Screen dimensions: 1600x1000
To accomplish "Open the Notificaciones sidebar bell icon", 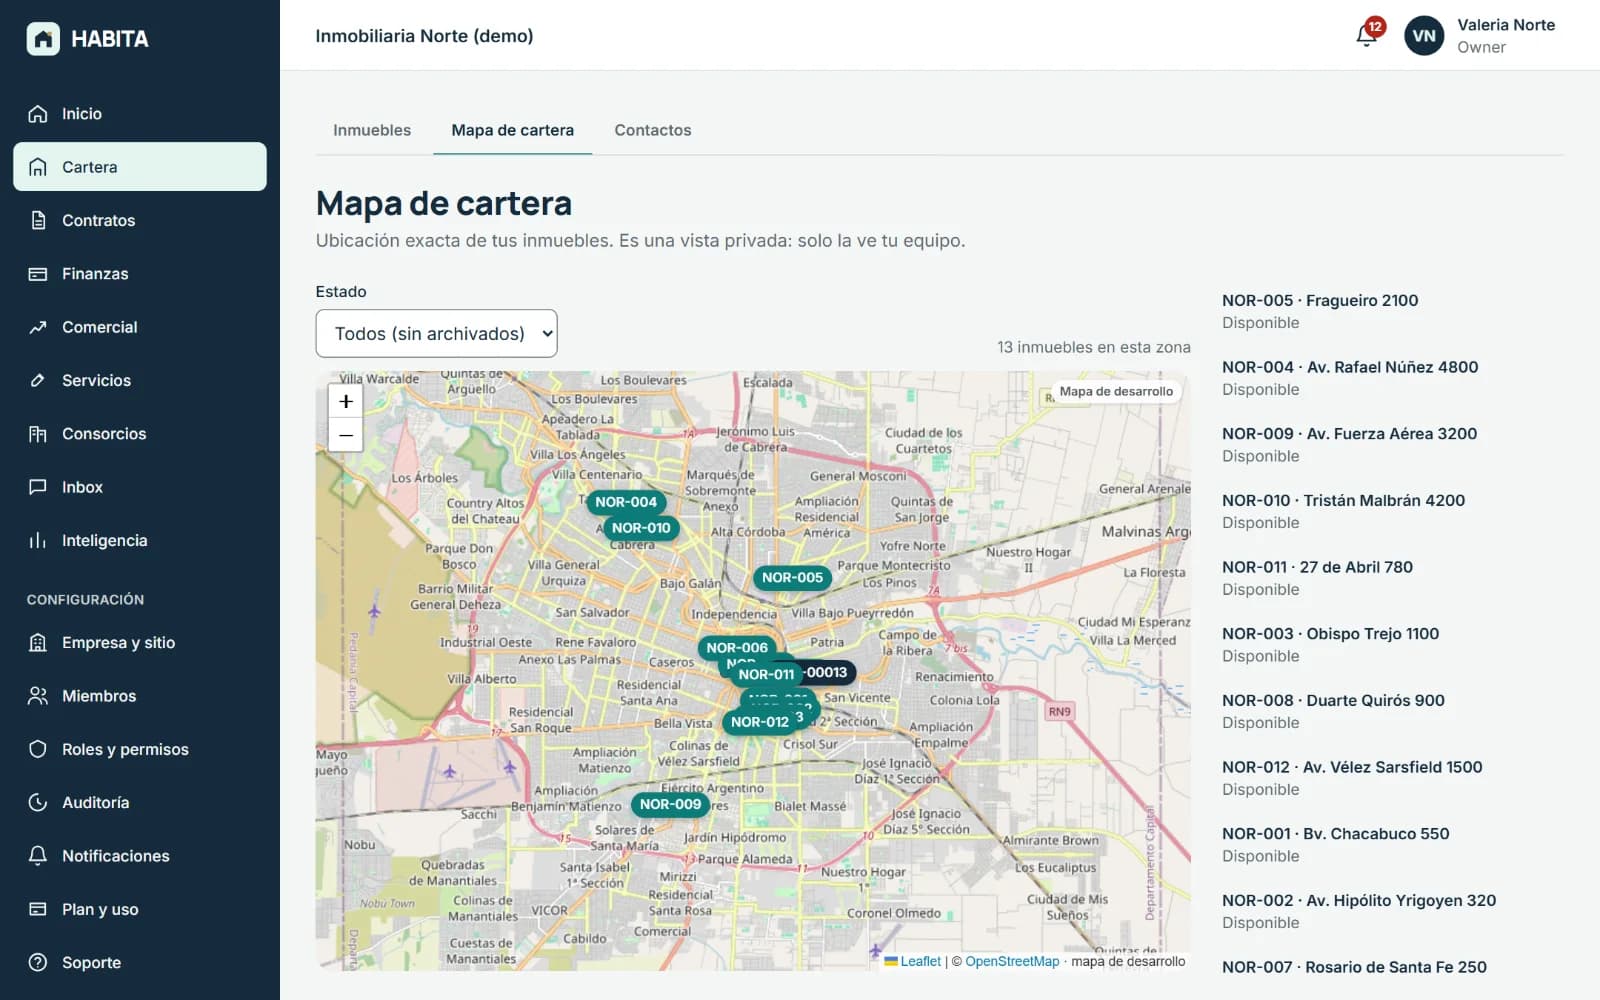I will tap(38, 856).
